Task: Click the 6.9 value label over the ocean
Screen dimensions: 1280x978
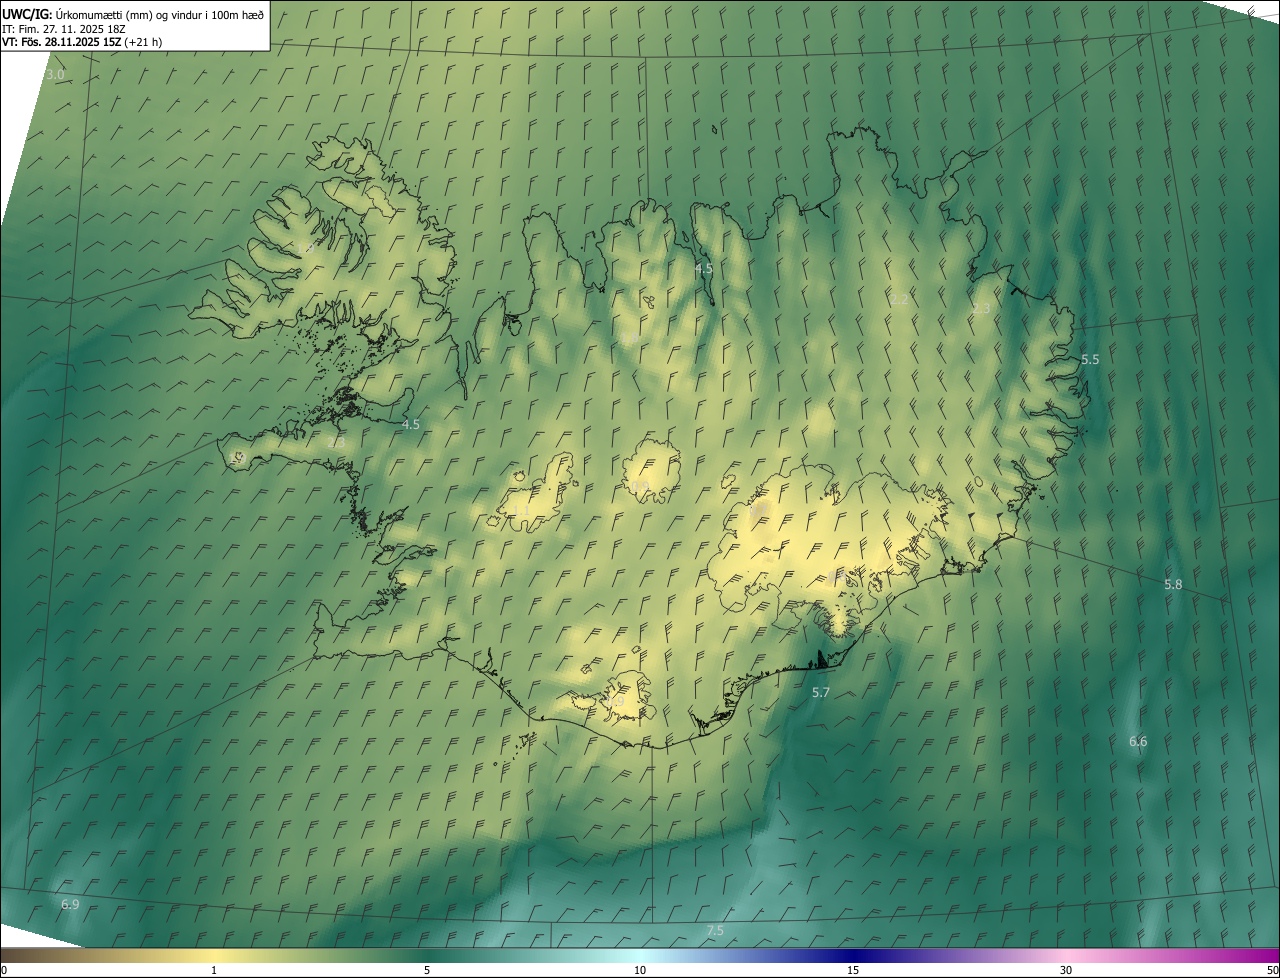Action: (x=70, y=904)
